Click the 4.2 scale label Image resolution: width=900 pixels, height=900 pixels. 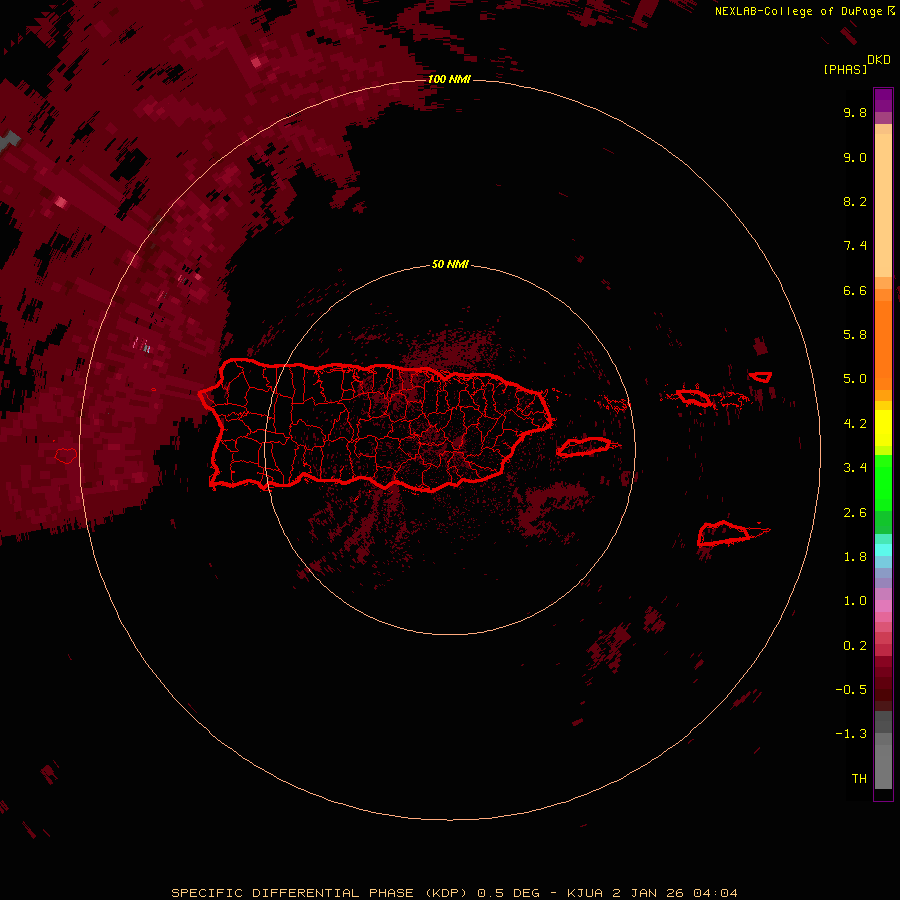pos(855,424)
